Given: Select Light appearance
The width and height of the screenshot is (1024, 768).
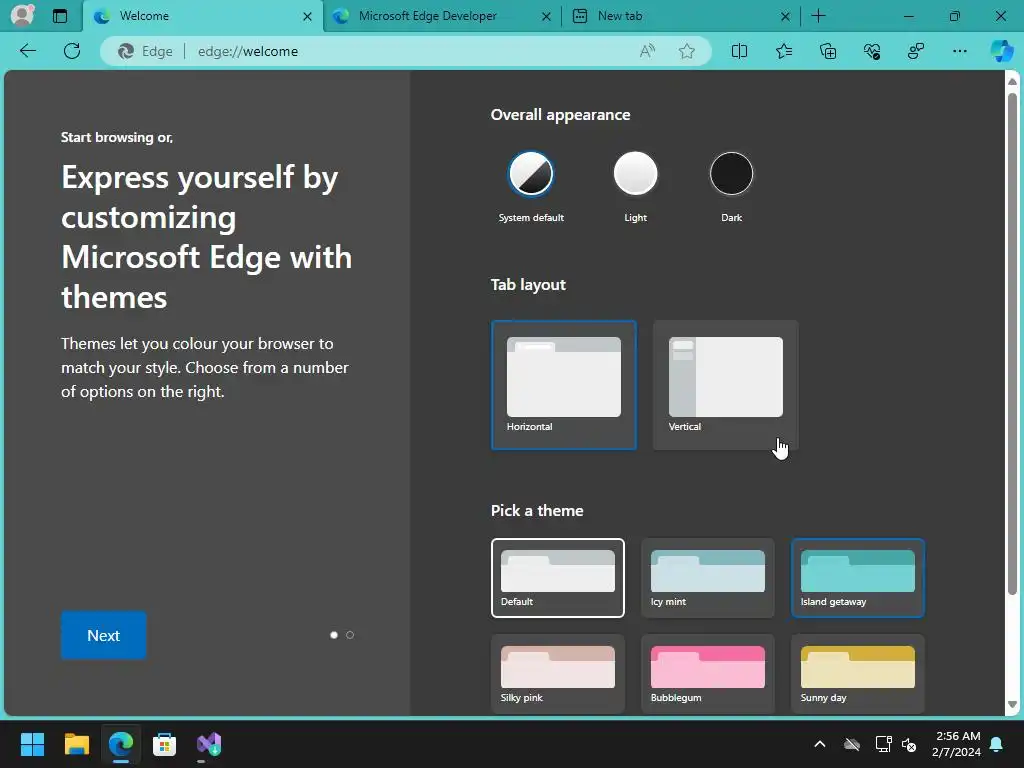Looking at the screenshot, I should tap(635, 174).
